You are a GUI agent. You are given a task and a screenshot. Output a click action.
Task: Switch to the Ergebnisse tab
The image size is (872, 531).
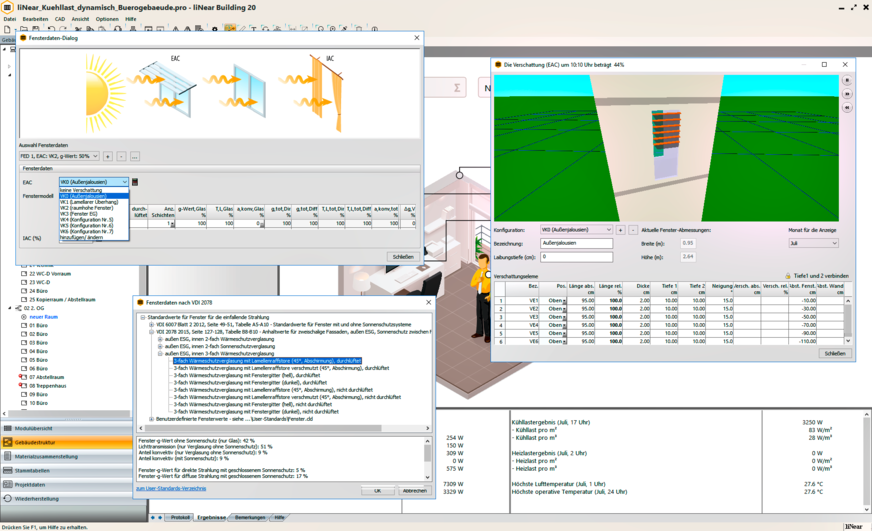(x=211, y=518)
